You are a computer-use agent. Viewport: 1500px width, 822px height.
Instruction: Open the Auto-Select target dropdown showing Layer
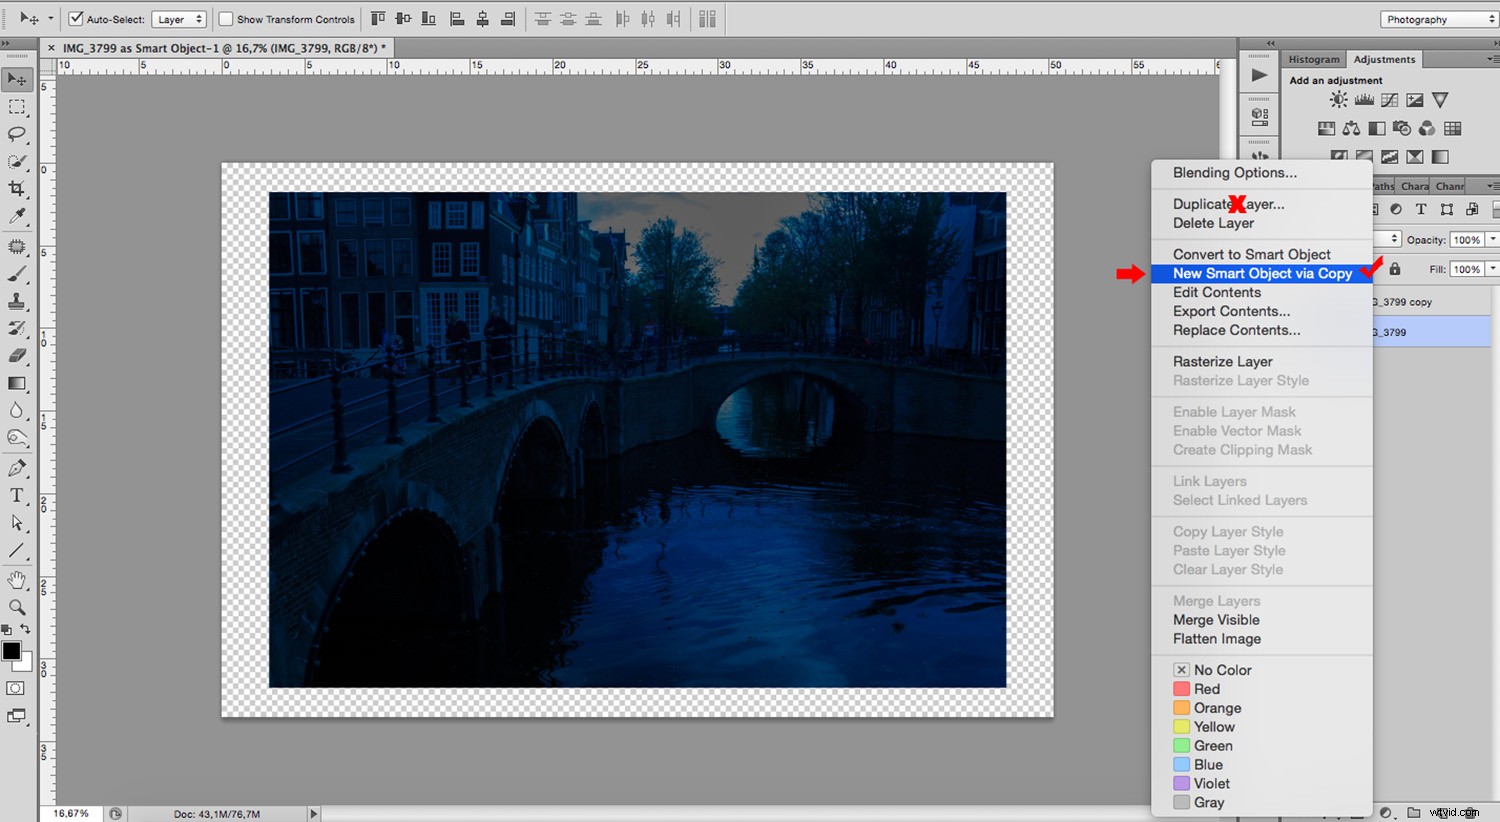179,18
